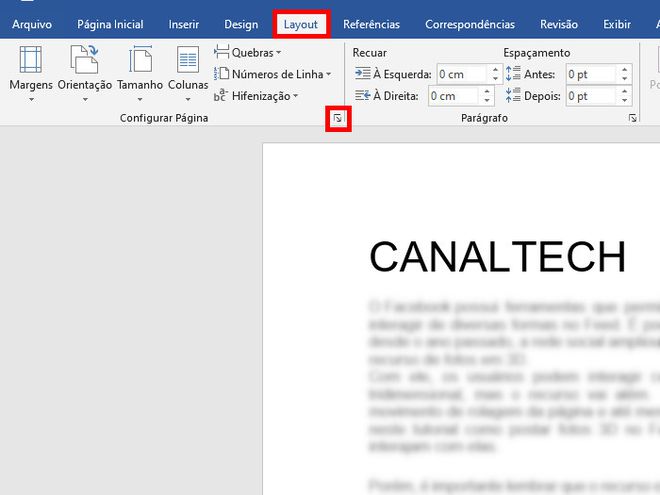Expand the arrow under Margens

pyautogui.click(x=31, y=100)
